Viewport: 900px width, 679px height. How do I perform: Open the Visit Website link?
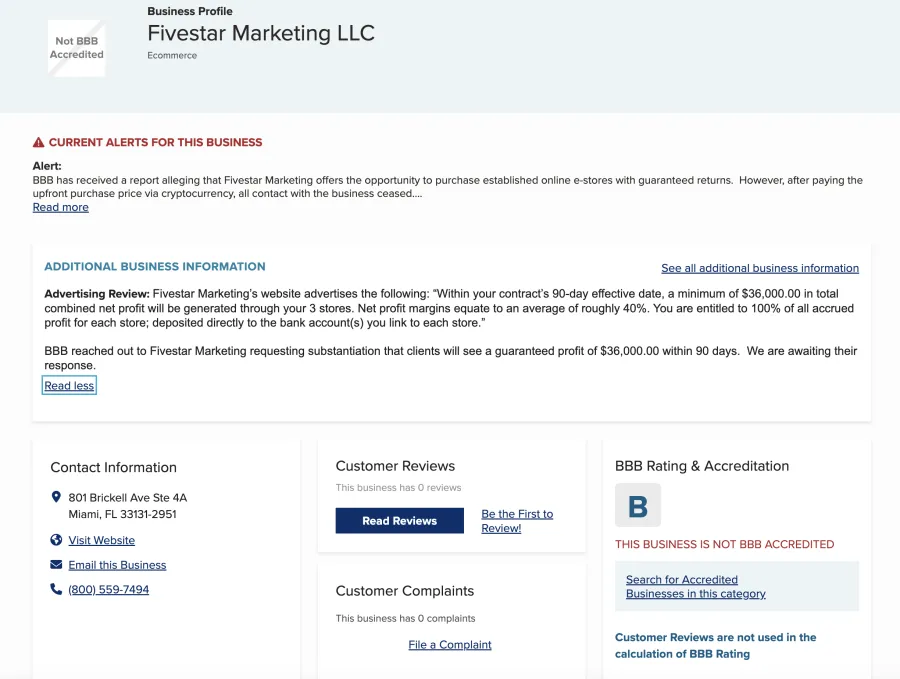click(x=102, y=540)
